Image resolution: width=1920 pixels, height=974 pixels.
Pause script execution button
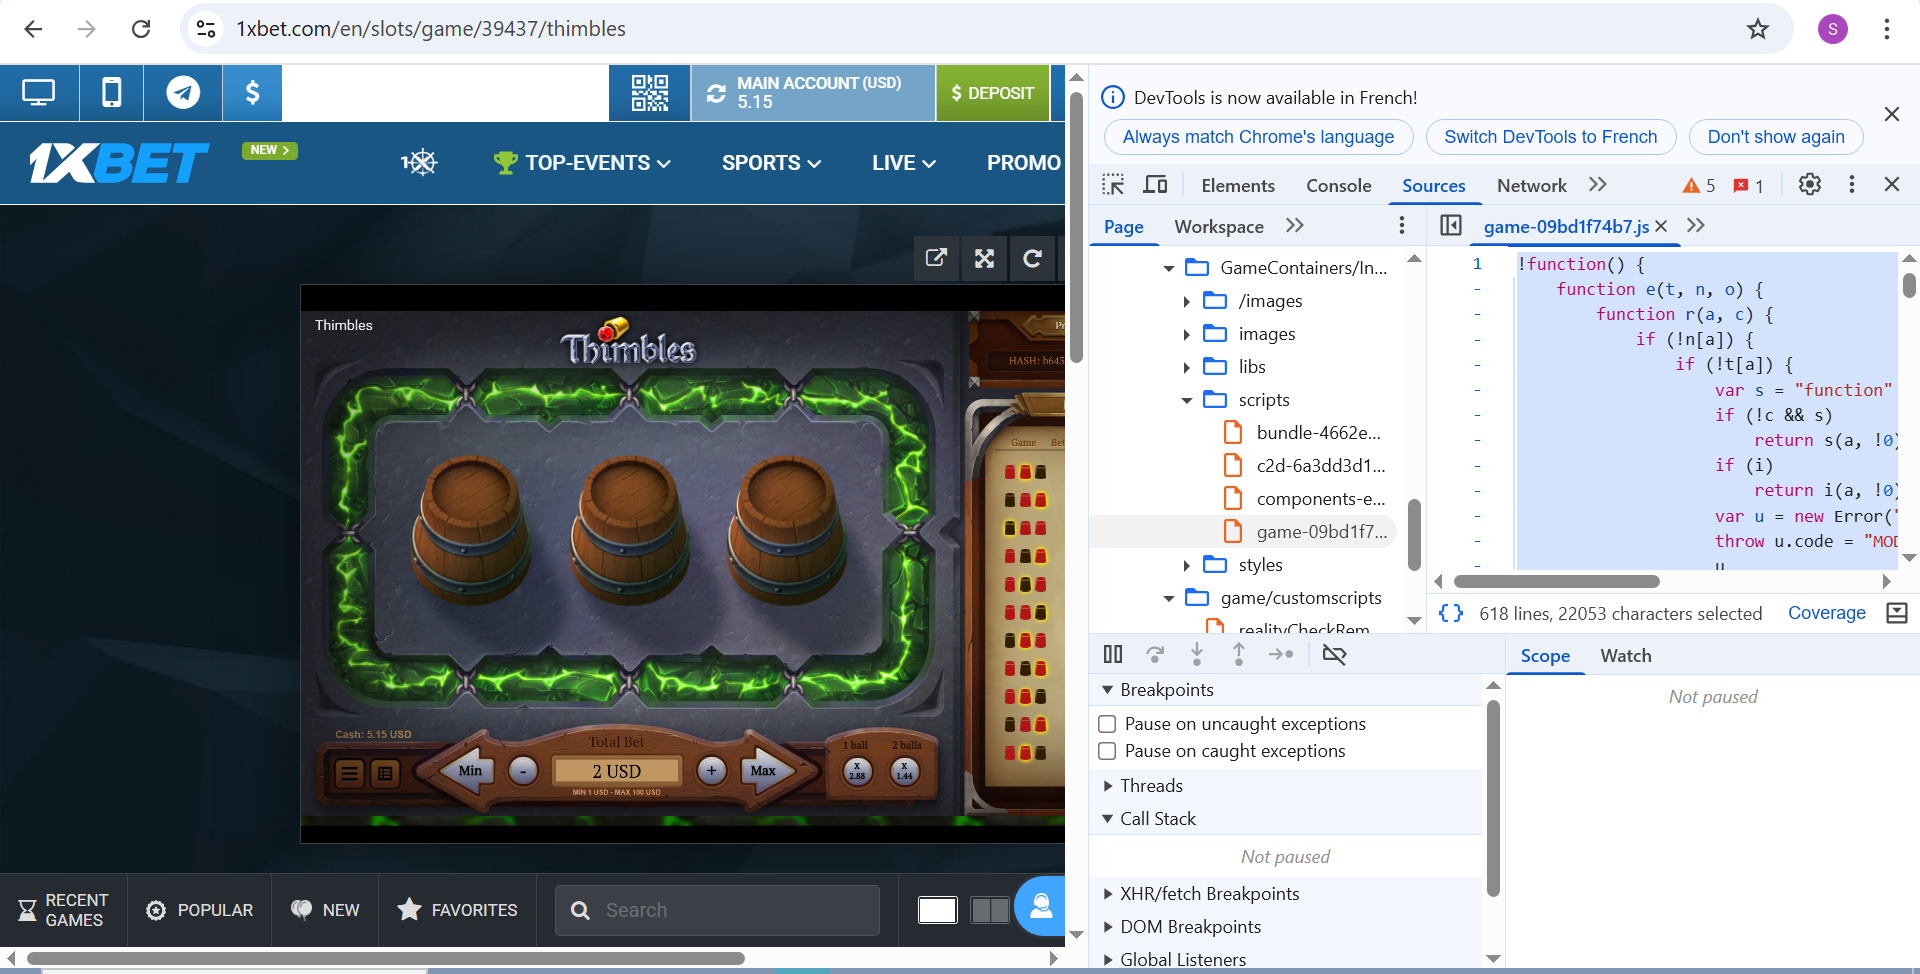pyautogui.click(x=1113, y=654)
